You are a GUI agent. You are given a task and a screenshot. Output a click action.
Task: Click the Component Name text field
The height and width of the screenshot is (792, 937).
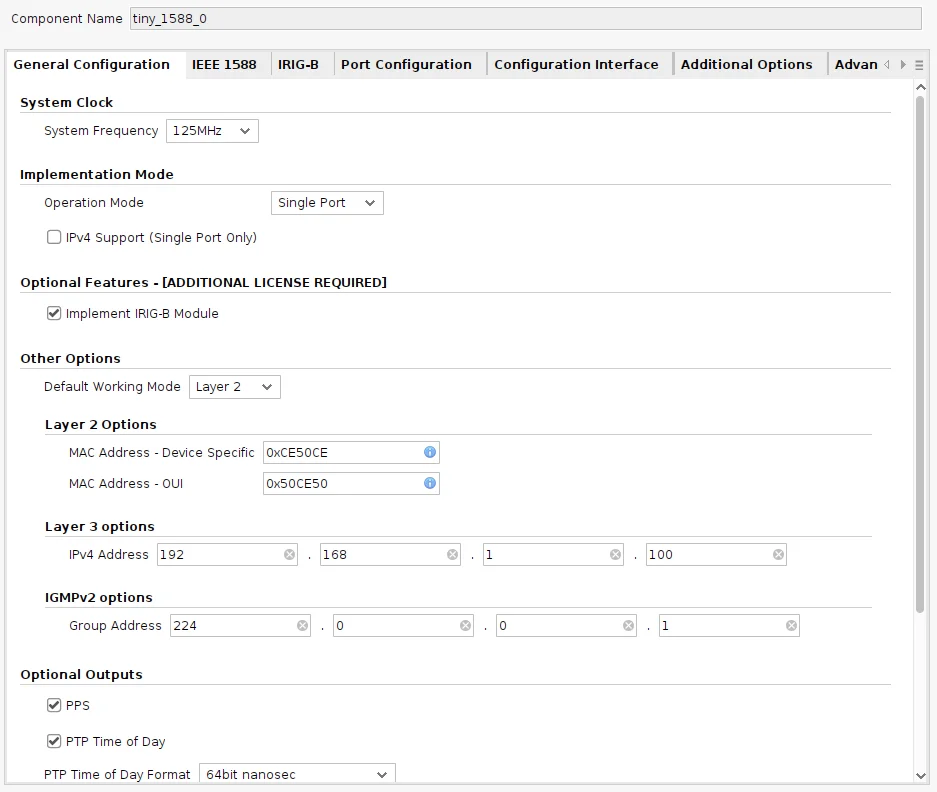click(525, 19)
